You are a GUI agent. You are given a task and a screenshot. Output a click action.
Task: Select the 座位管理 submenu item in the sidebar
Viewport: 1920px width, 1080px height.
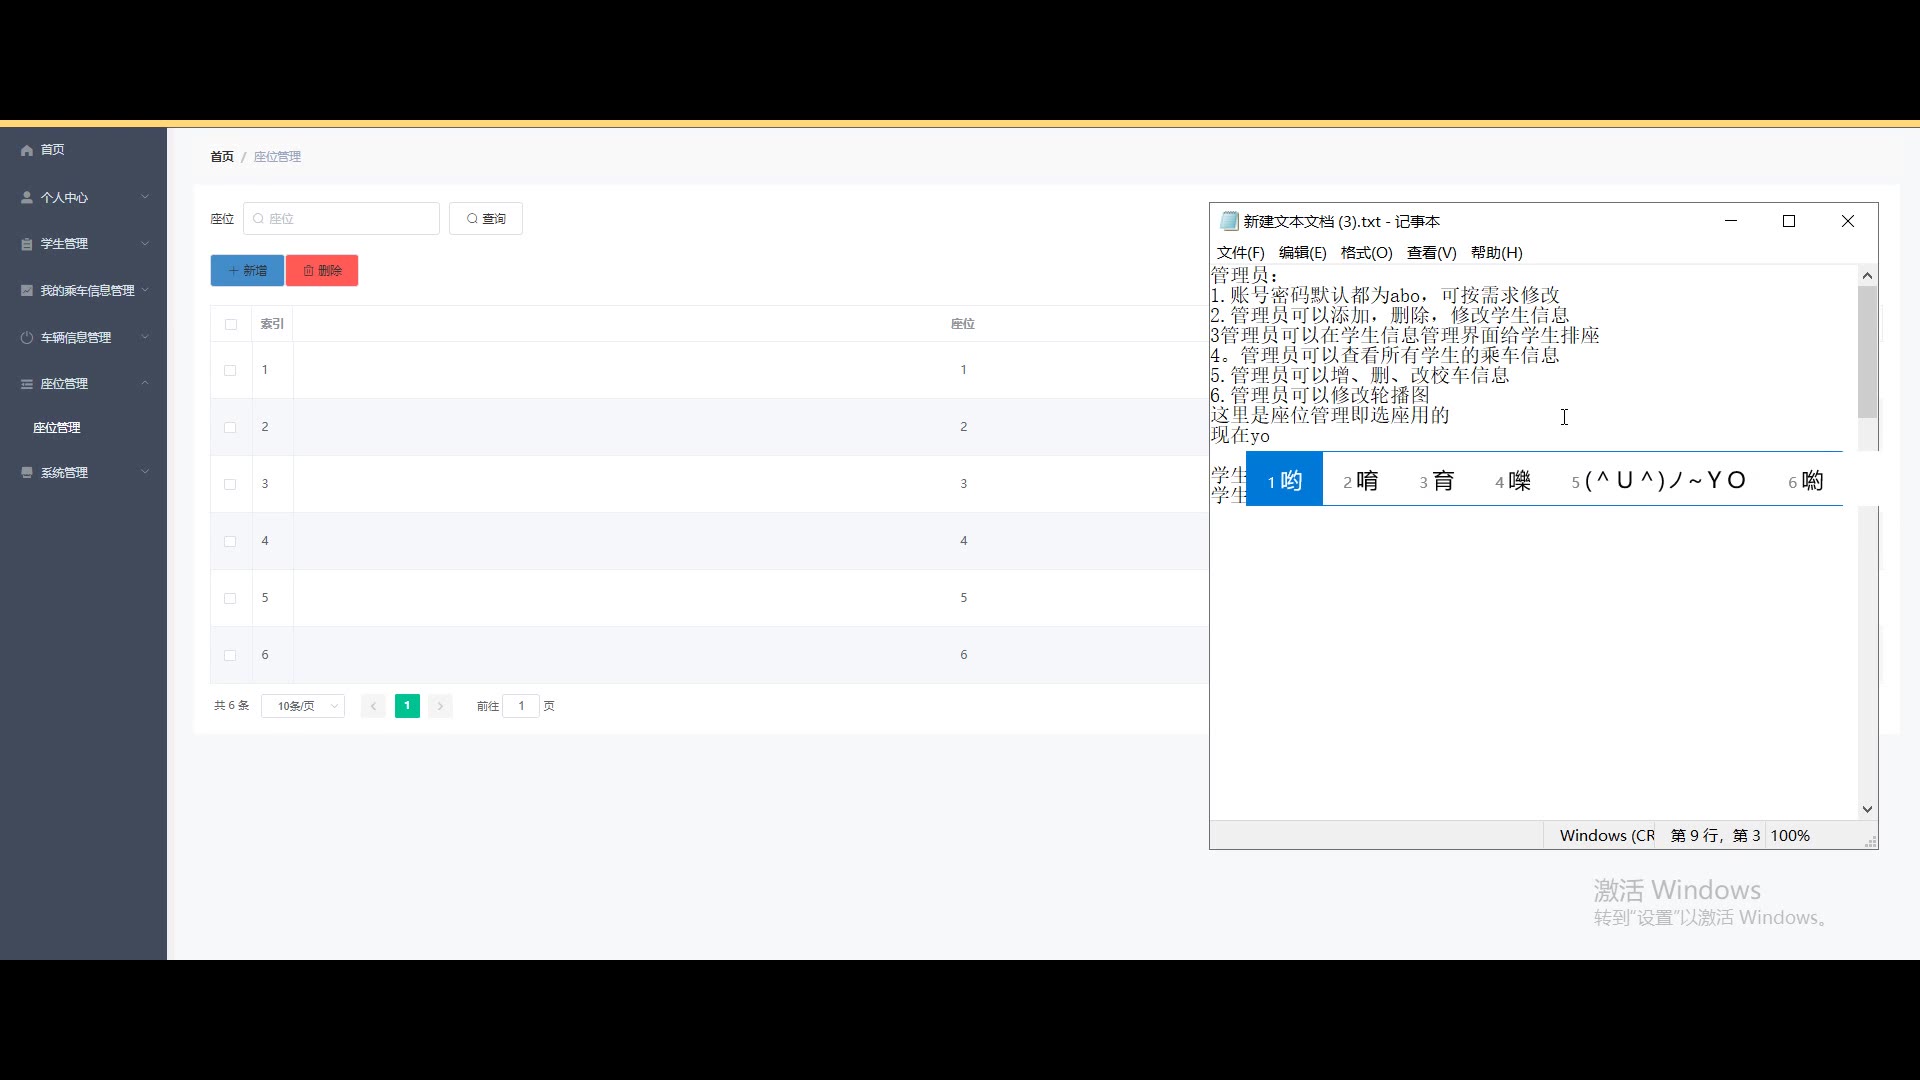pyautogui.click(x=57, y=428)
